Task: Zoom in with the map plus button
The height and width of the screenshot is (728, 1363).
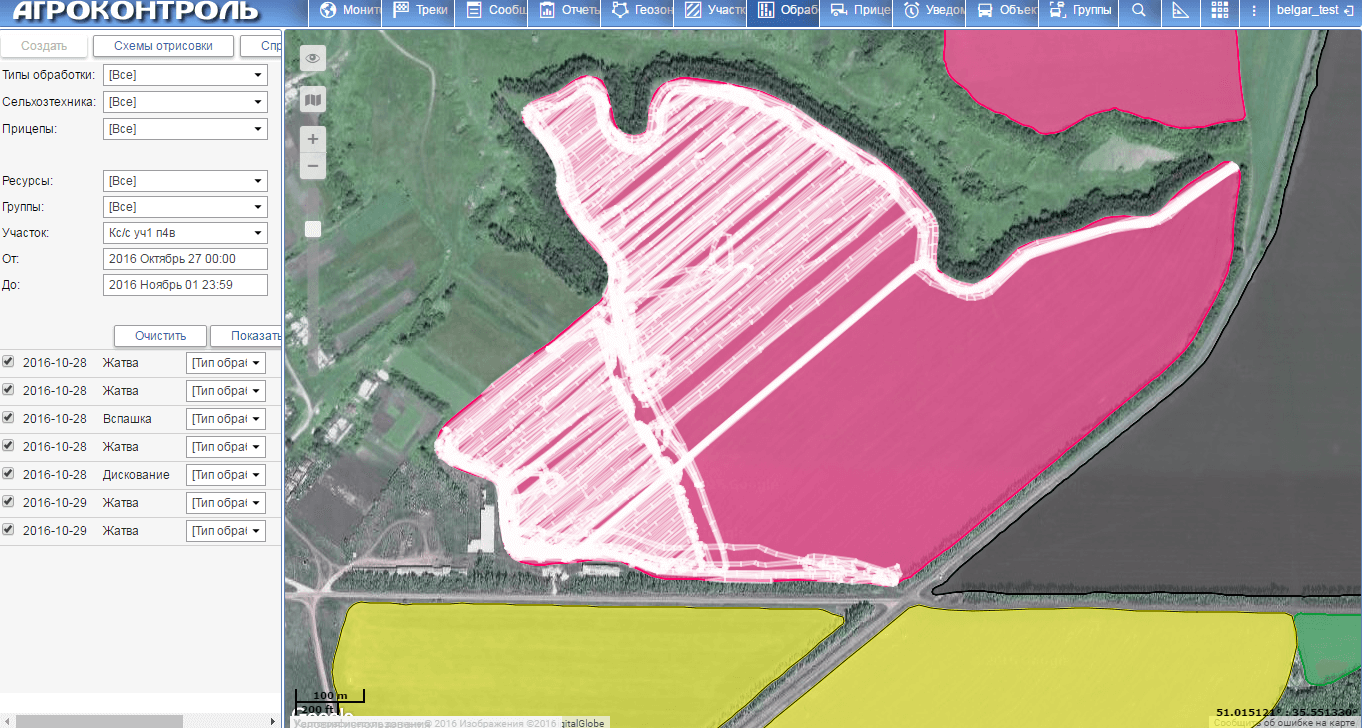Action: [313, 139]
